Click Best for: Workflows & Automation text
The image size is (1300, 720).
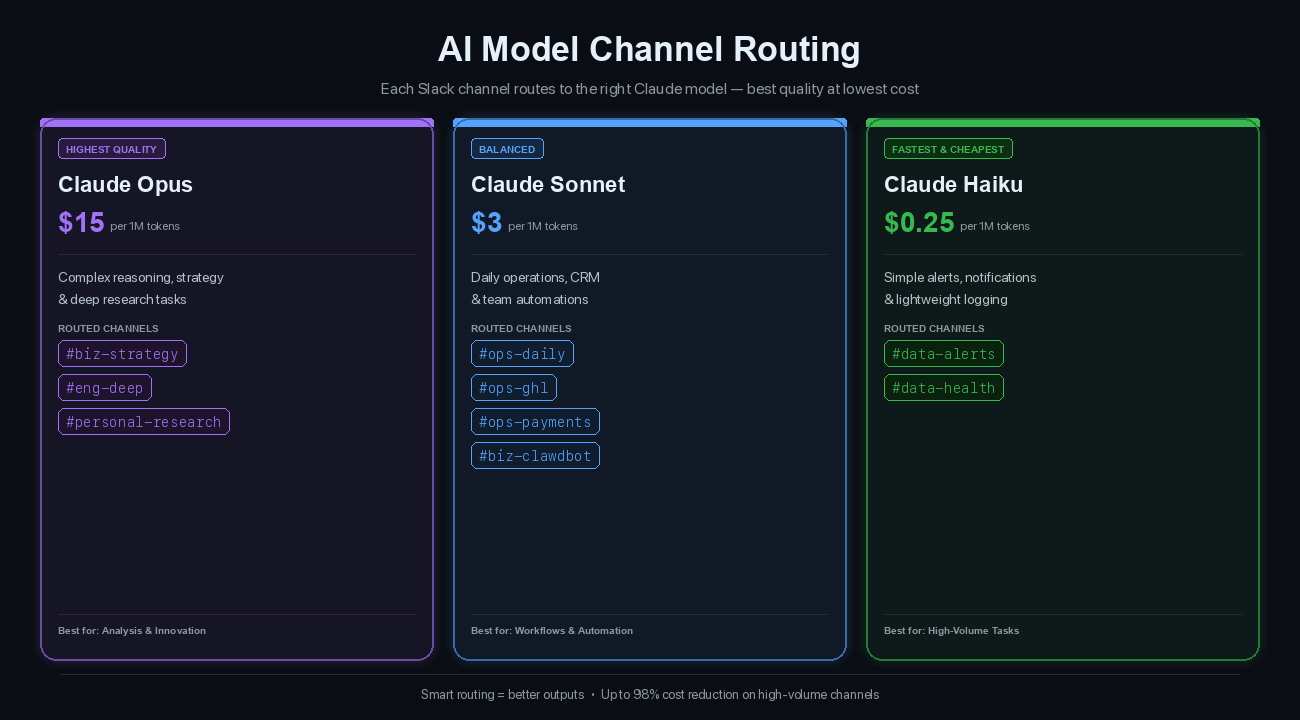coord(552,630)
